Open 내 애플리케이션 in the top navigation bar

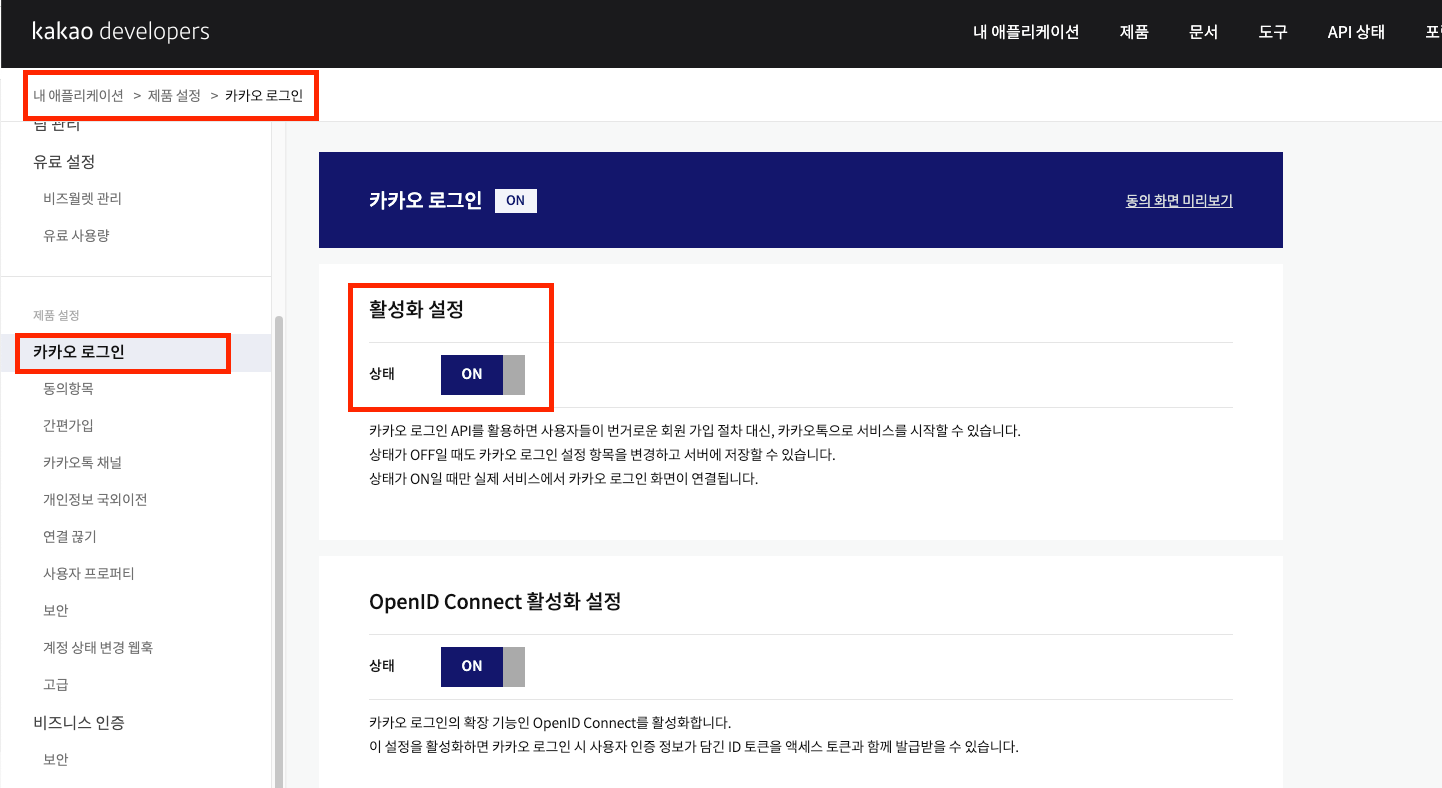pos(1026,32)
